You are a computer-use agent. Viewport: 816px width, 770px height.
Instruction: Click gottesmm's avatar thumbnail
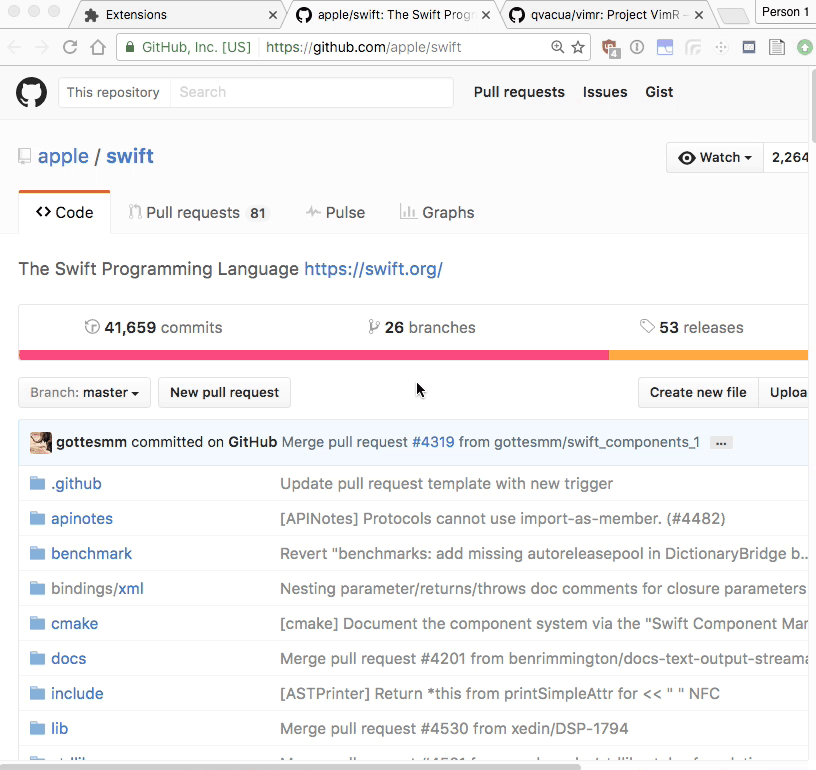41,443
